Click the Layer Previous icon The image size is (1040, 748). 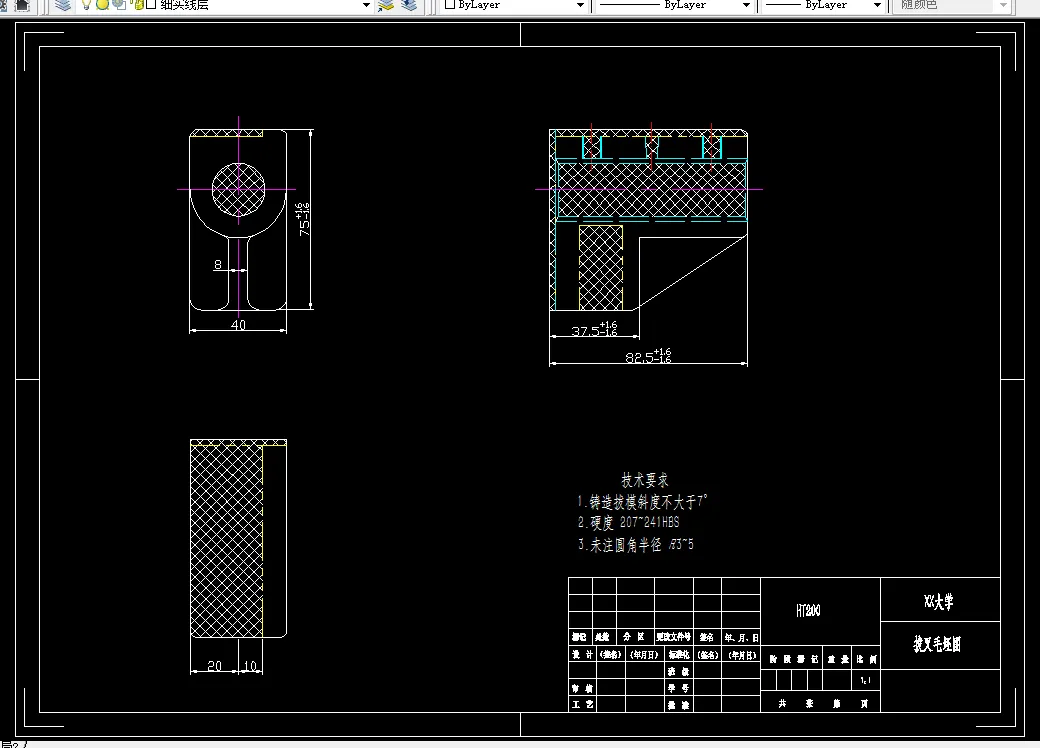409,5
